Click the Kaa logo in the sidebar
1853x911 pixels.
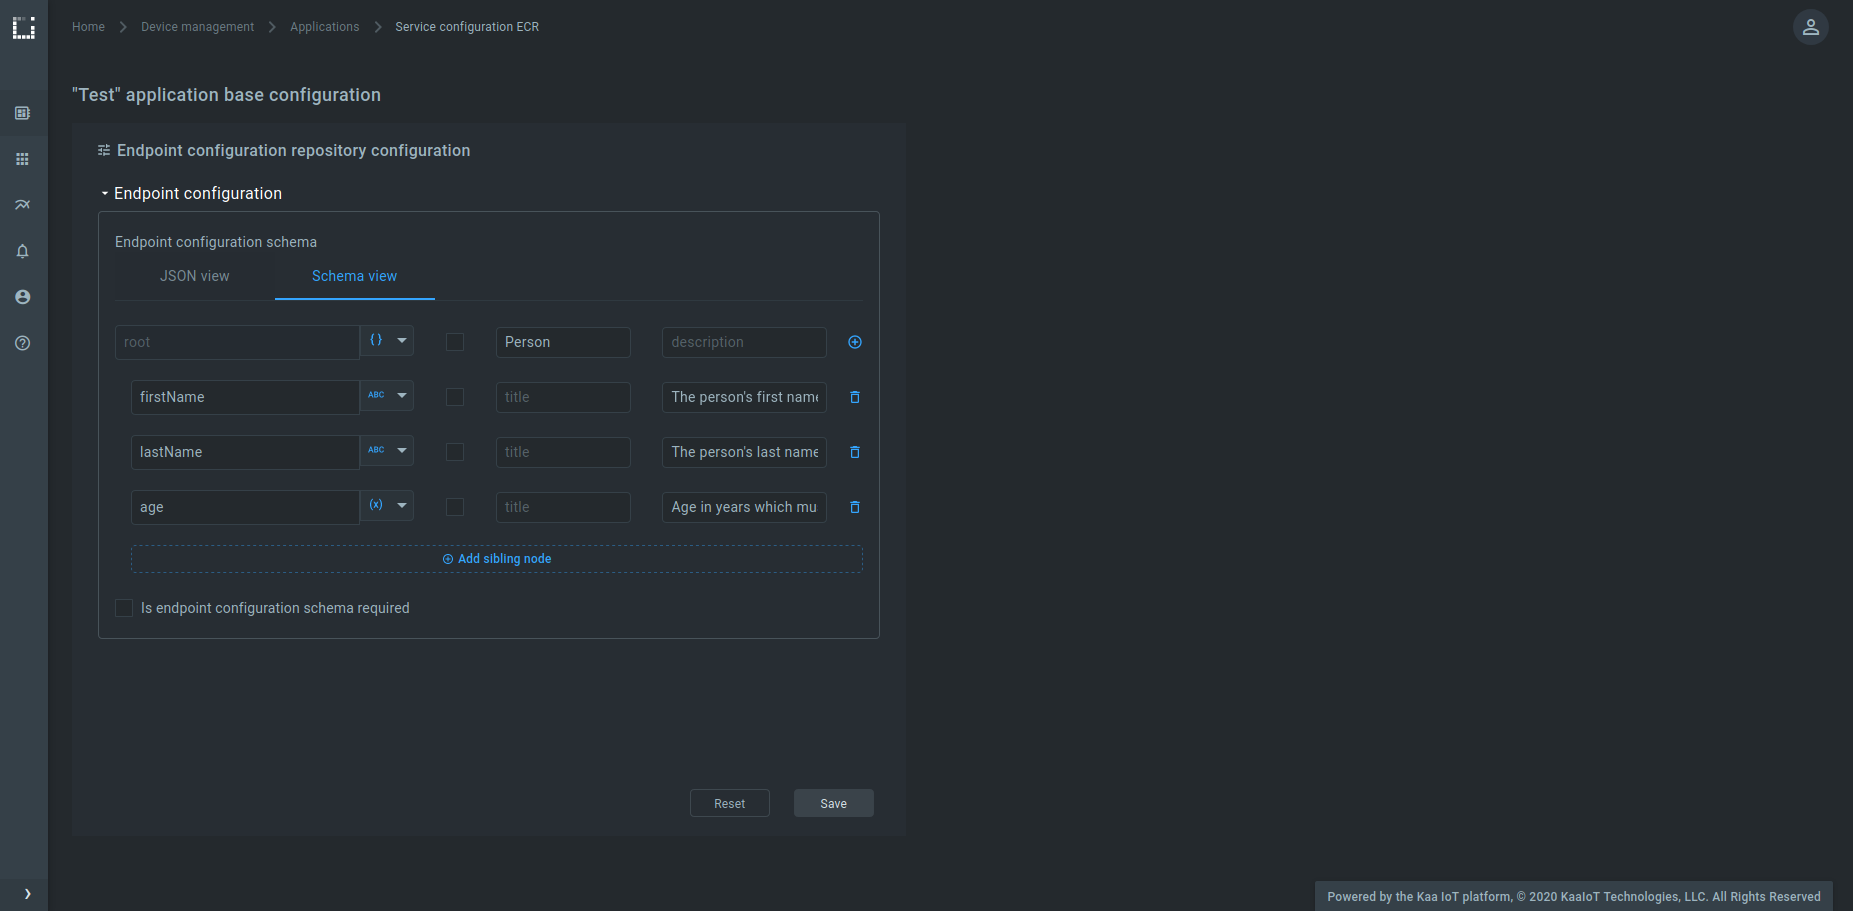(23, 28)
